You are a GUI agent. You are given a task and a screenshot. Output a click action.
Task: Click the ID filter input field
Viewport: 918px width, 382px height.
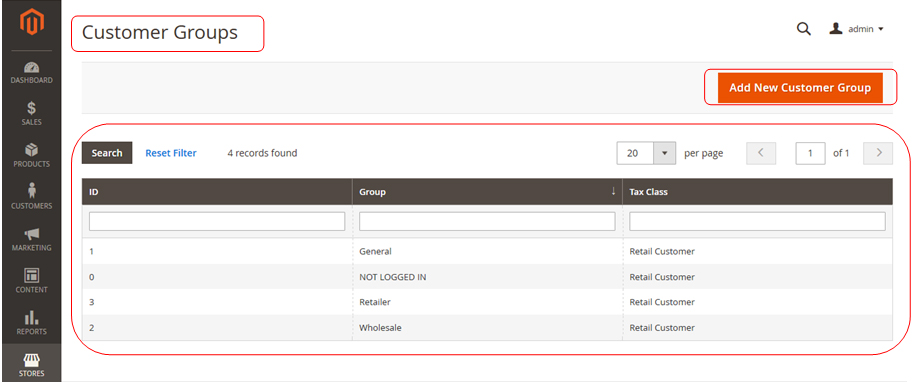click(217, 221)
